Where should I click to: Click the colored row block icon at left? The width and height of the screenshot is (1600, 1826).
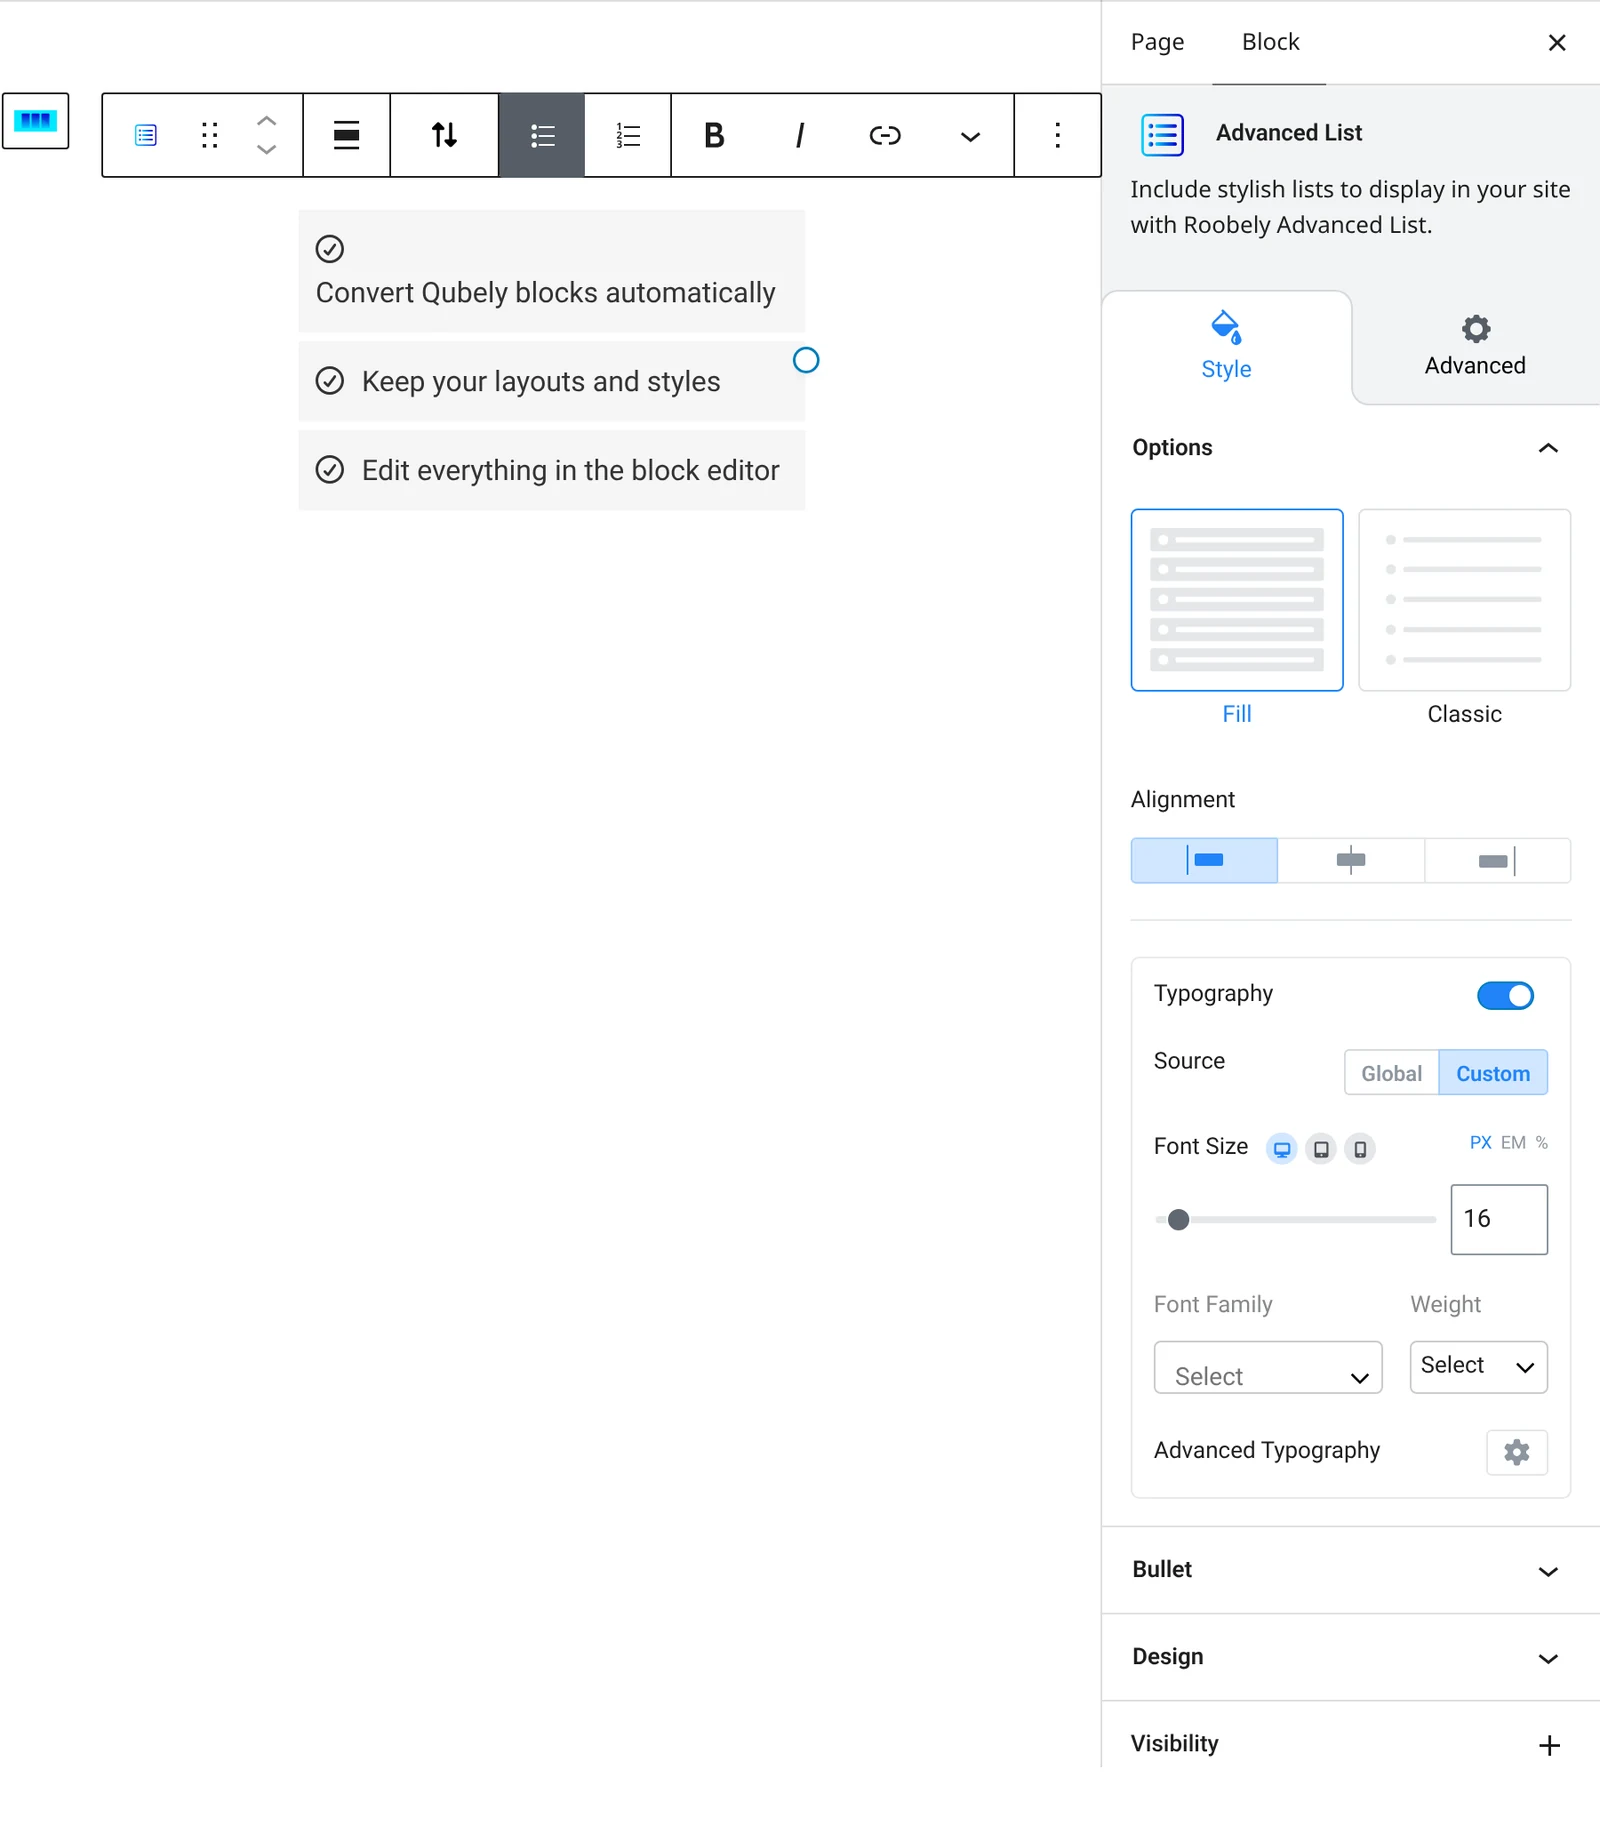click(x=35, y=121)
